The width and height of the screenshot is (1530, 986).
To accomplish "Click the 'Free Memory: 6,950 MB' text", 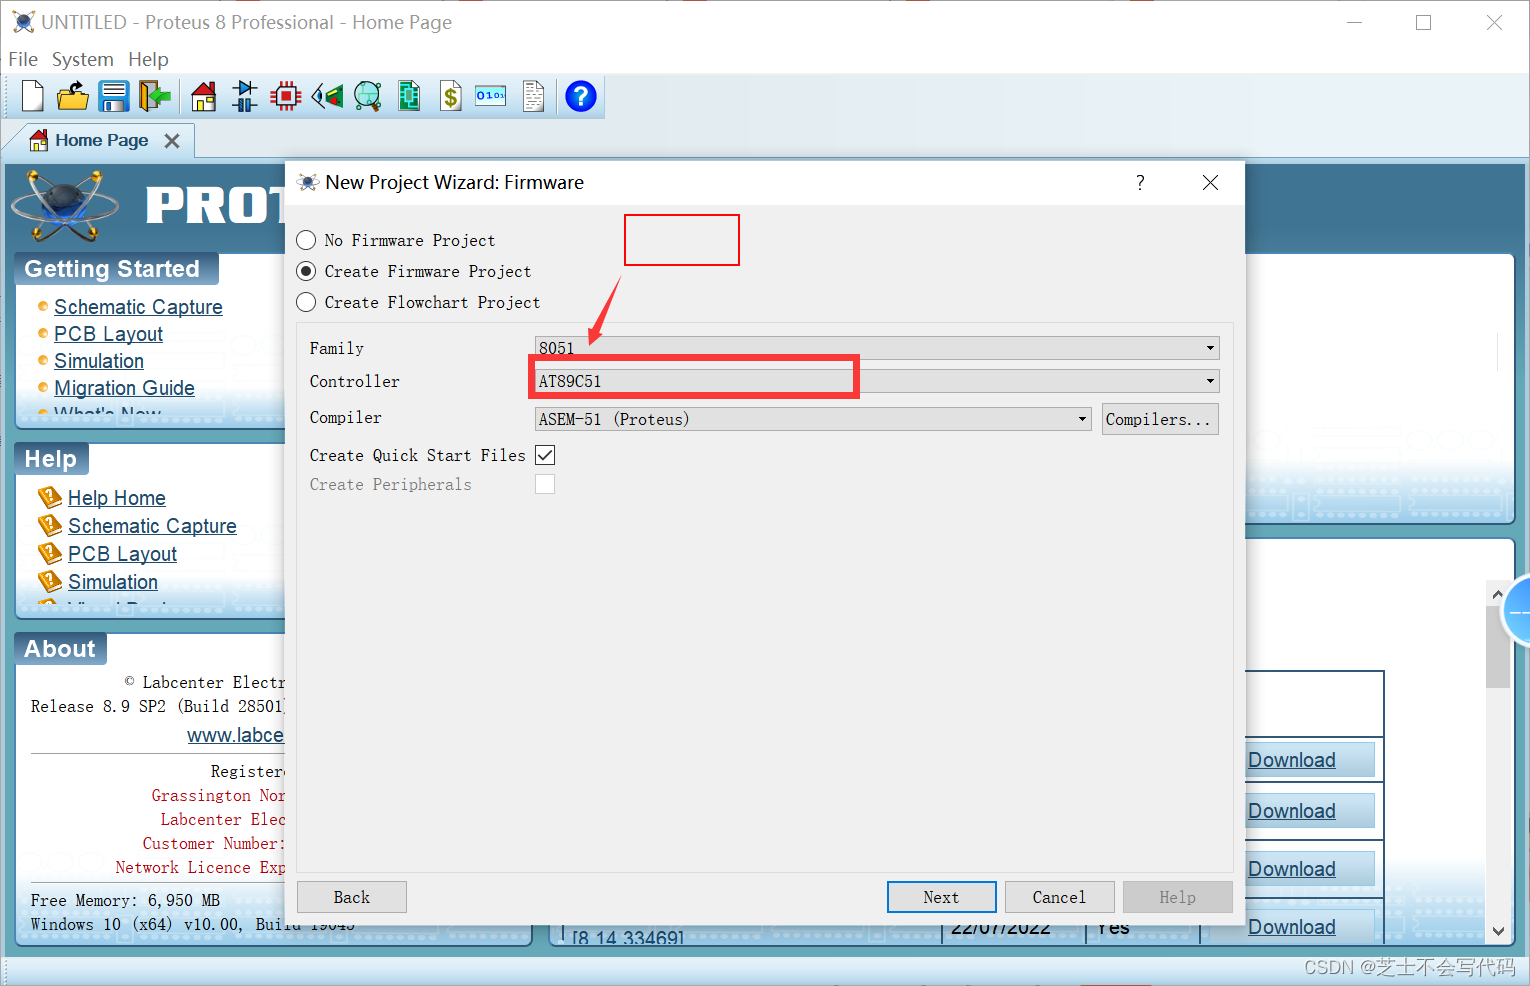I will point(125,900).
